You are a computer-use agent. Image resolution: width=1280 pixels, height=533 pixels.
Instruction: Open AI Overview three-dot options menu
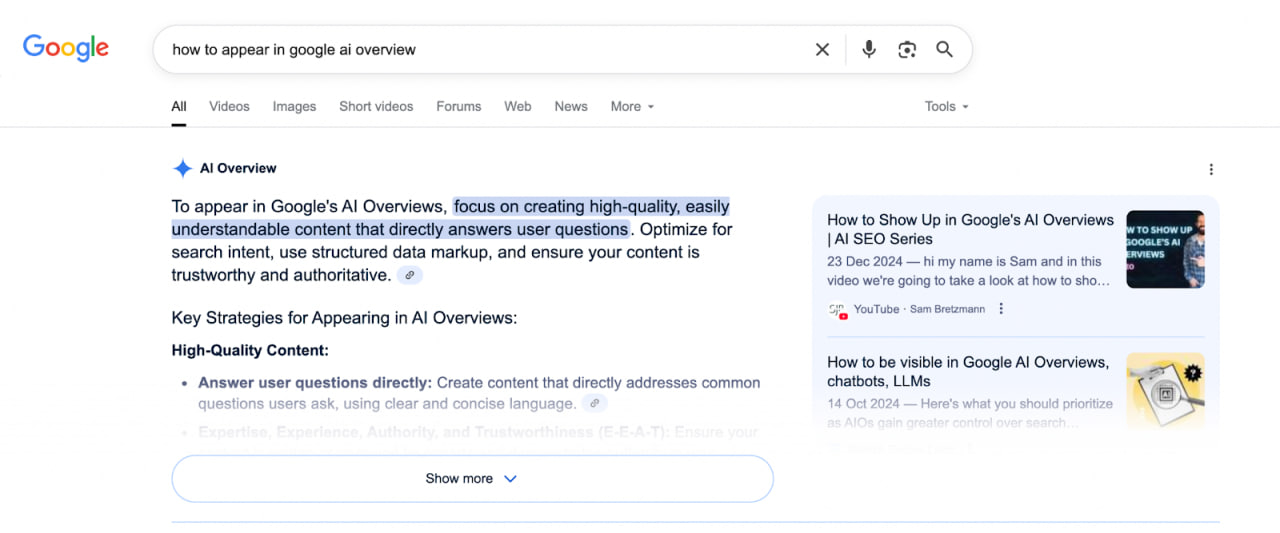pos(1211,170)
